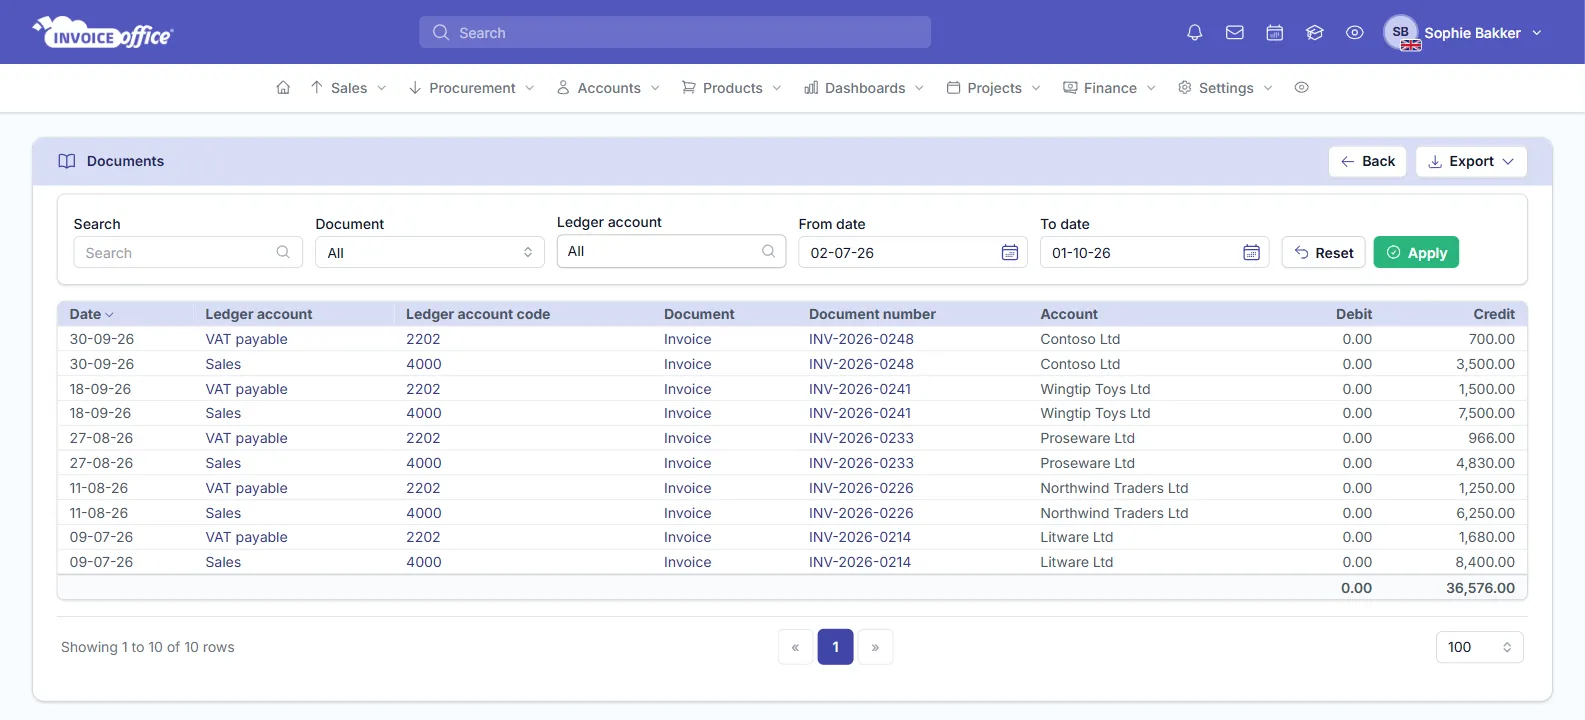Go to the previous page
The height and width of the screenshot is (720, 1585).
[x=795, y=647]
